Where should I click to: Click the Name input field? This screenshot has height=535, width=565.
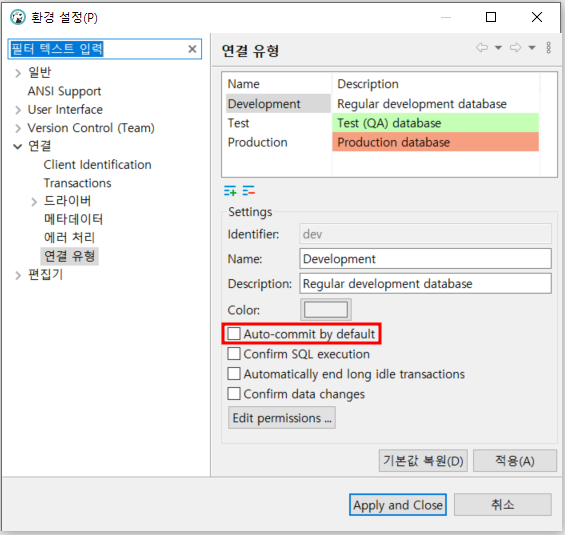[x=425, y=259]
